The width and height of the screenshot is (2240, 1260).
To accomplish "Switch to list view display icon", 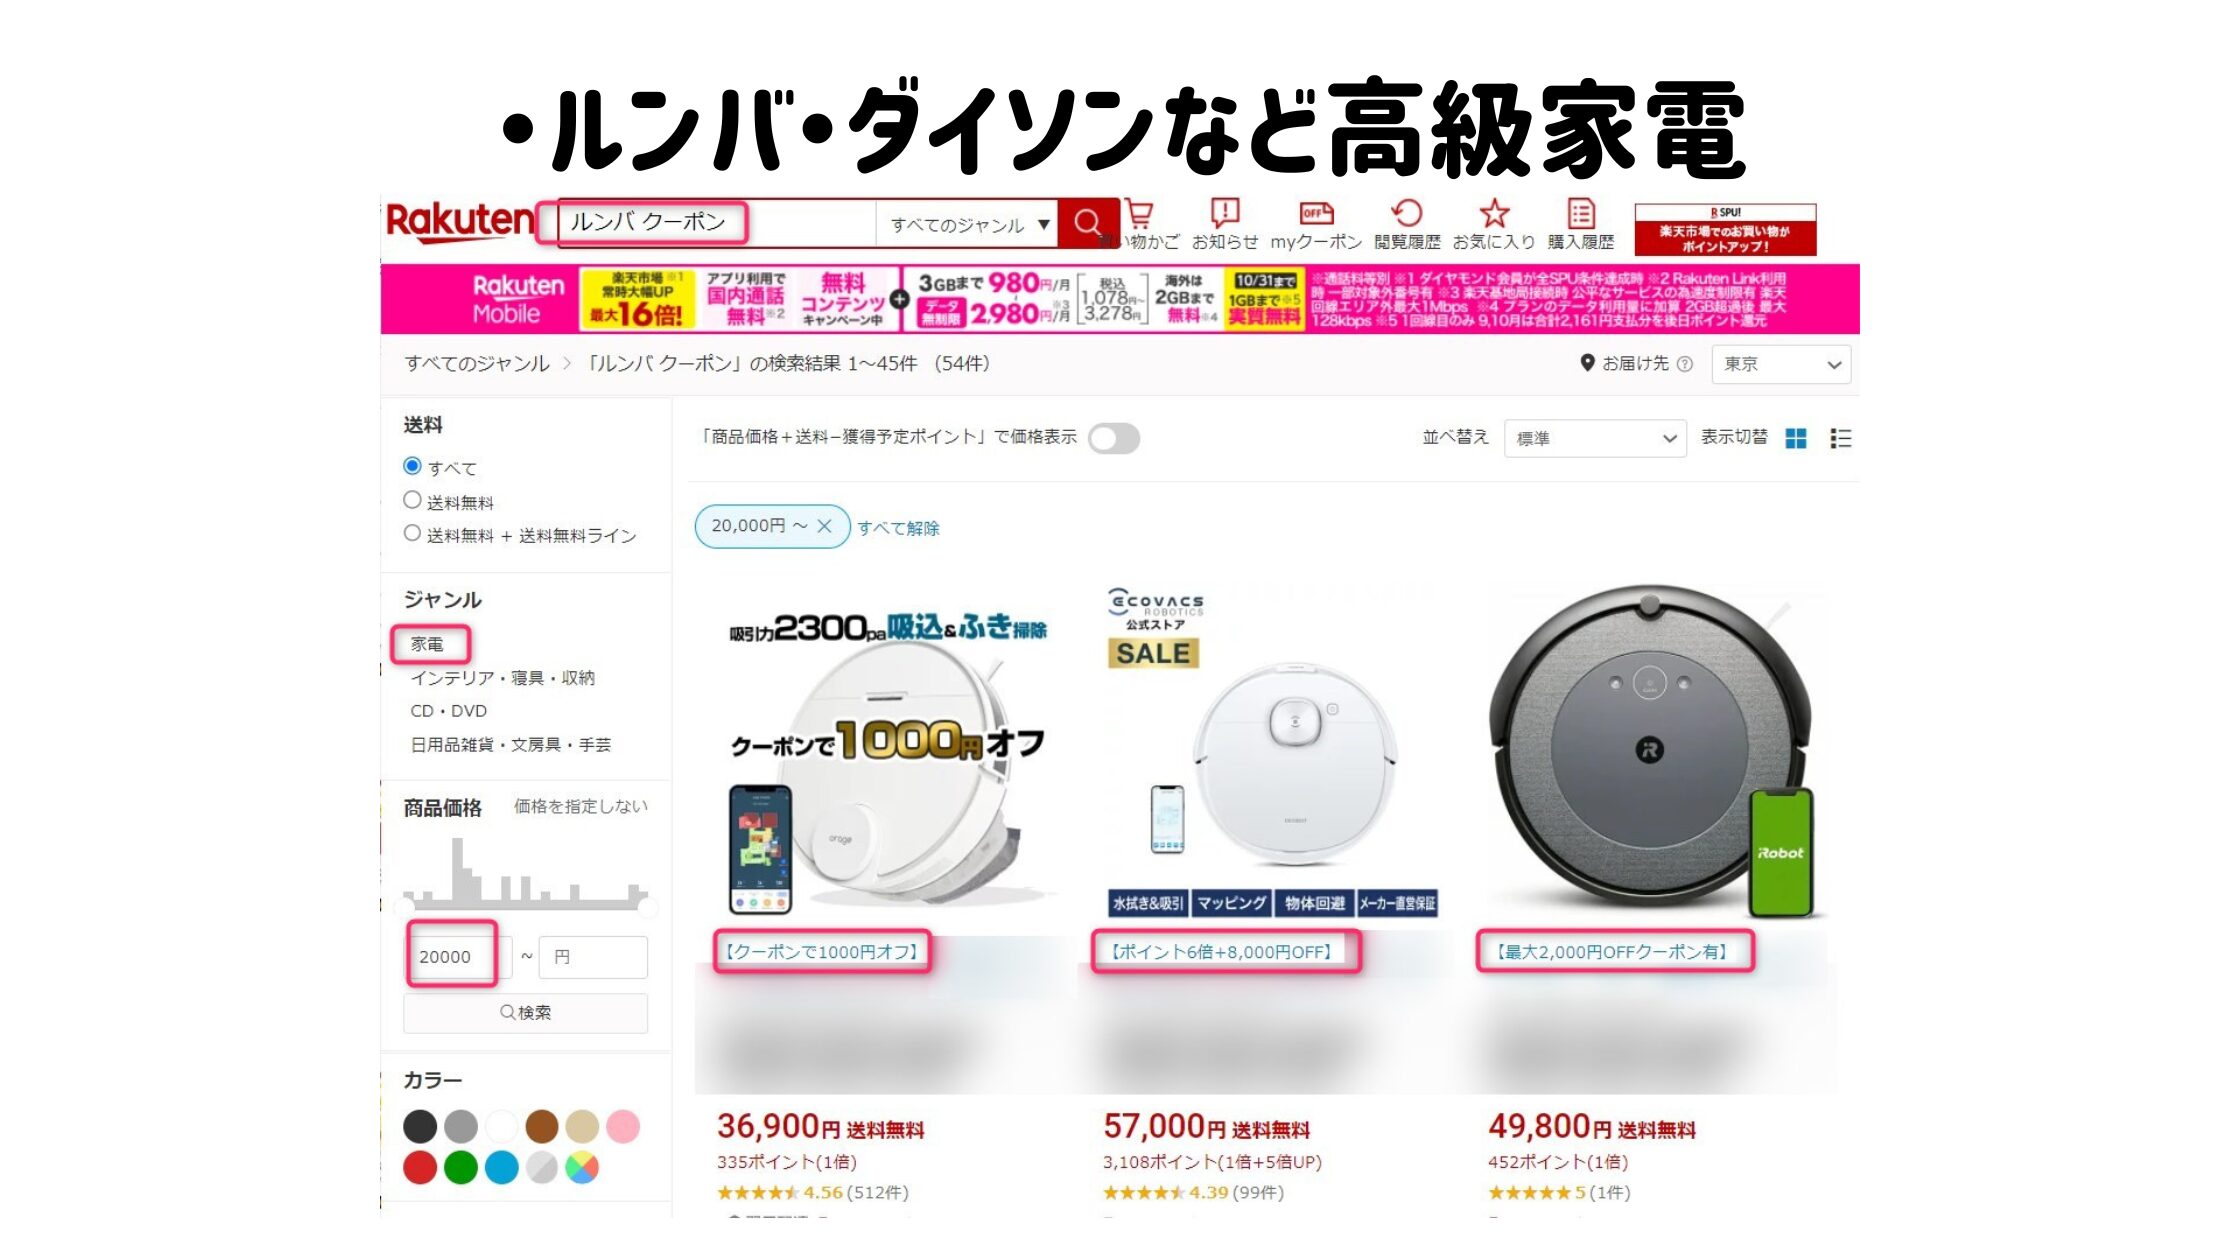I will click(1840, 438).
